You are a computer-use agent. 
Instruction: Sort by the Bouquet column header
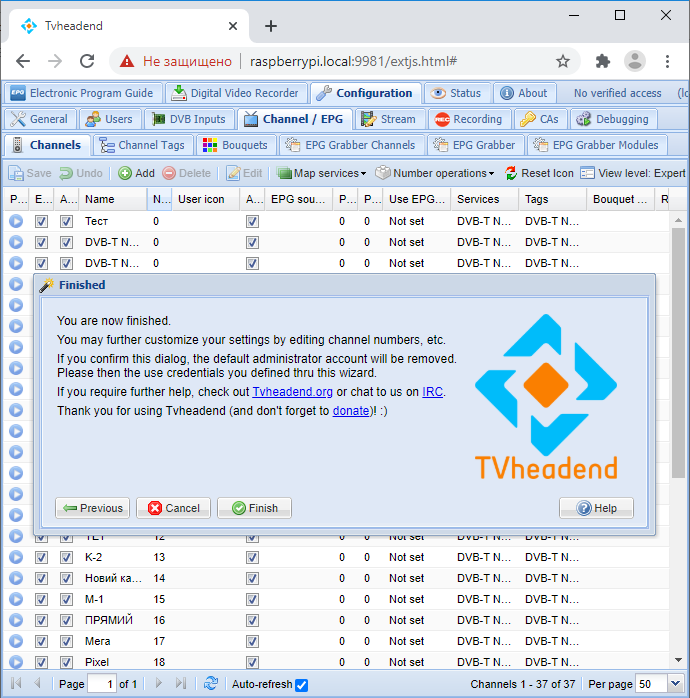click(621, 199)
